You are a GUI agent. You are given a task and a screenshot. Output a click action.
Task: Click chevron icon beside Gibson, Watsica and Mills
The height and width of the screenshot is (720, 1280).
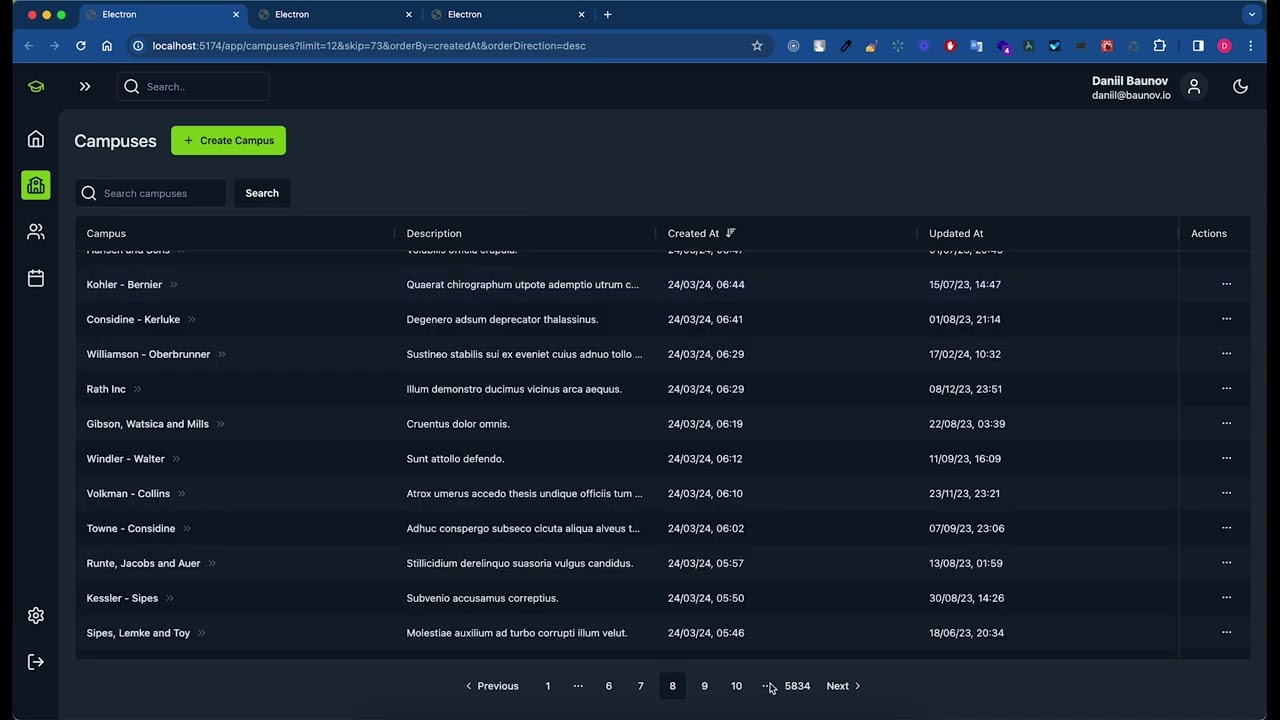(x=220, y=424)
